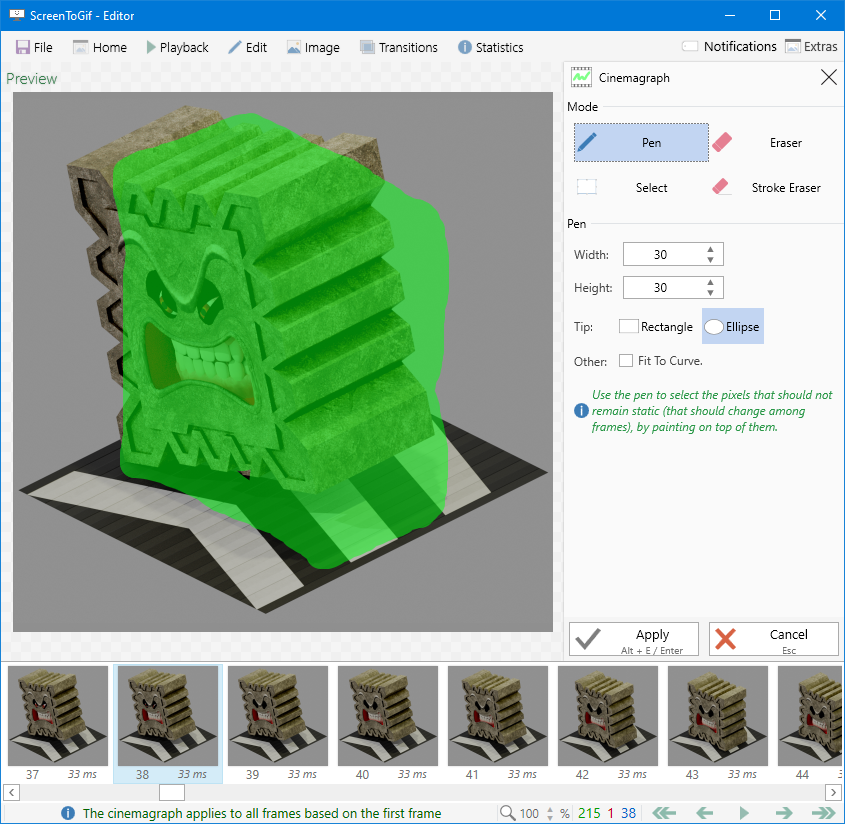845x824 pixels.
Task: Go to the Image tab
Action: point(313,47)
